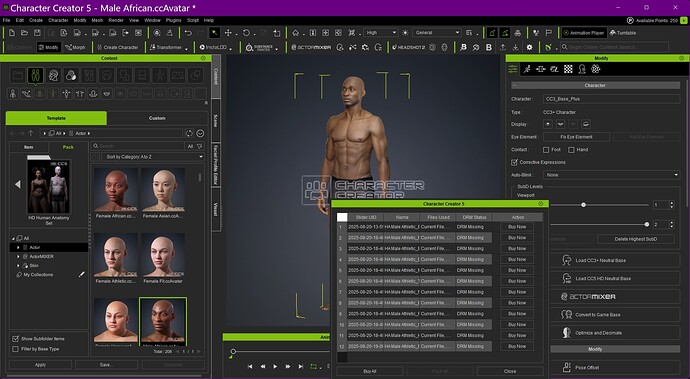Check the Foot contact checkbox
Viewport: 690px width, 379px height.
coord(546,150)
